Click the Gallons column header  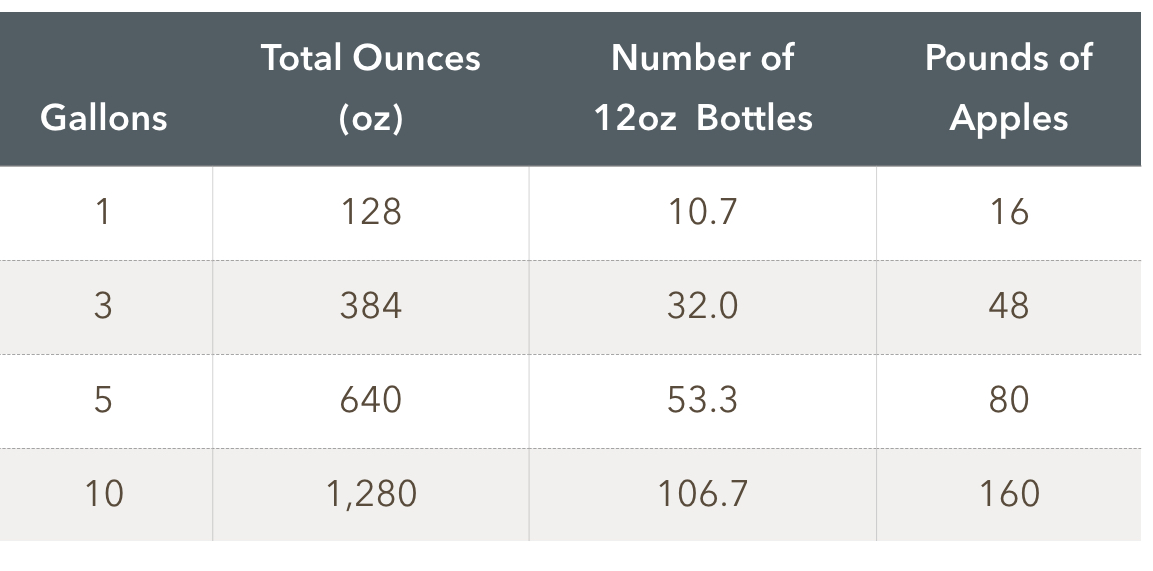pyautogui.click(x=103, y=118)
